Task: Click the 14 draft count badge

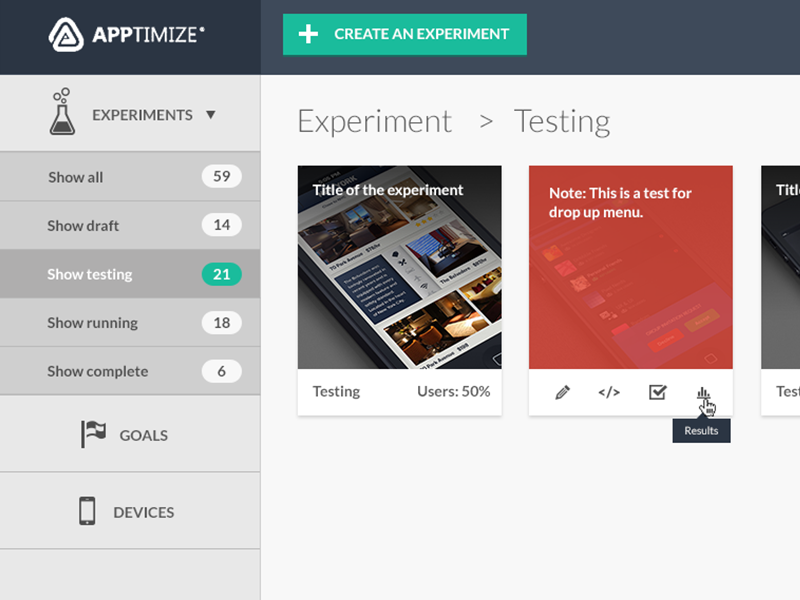Action: tap(221, 225)
